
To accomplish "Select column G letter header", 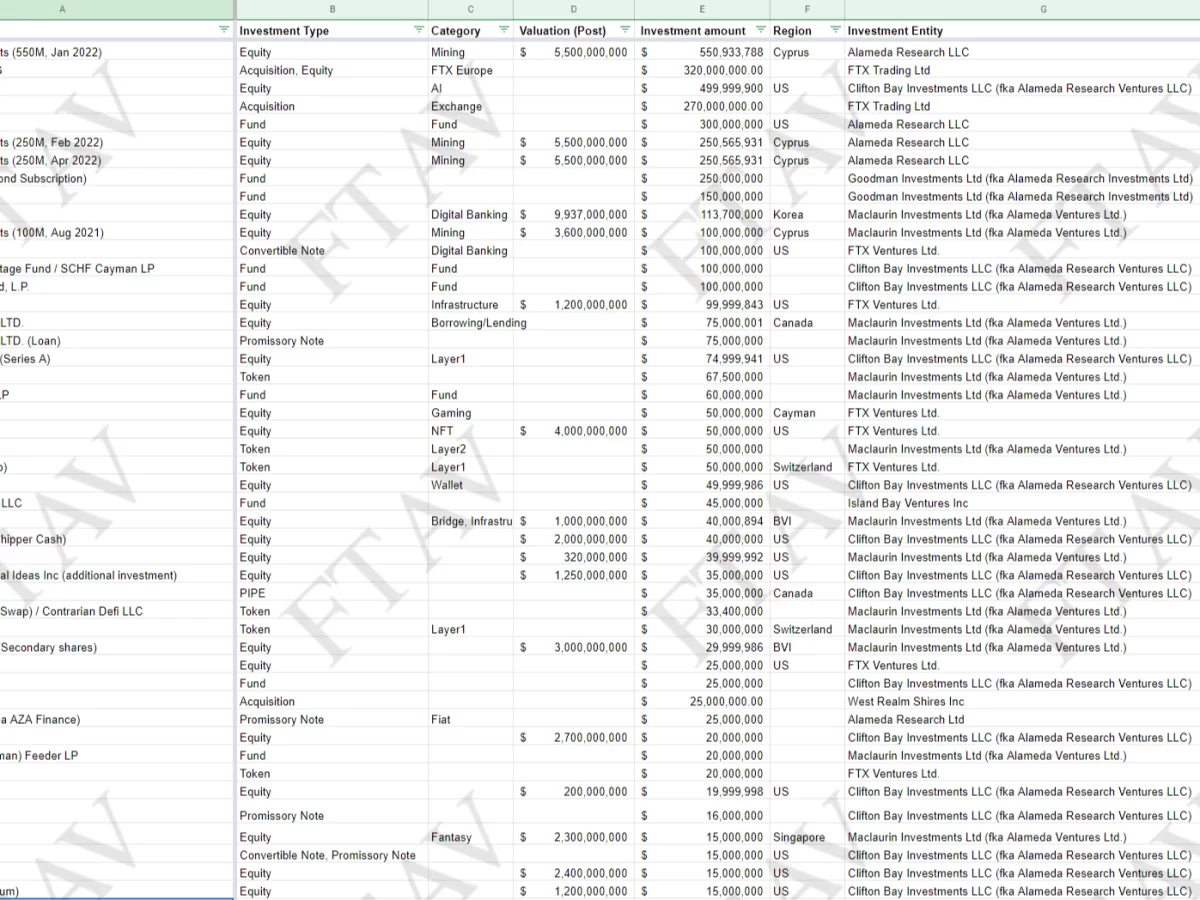I will [1043, 9].
